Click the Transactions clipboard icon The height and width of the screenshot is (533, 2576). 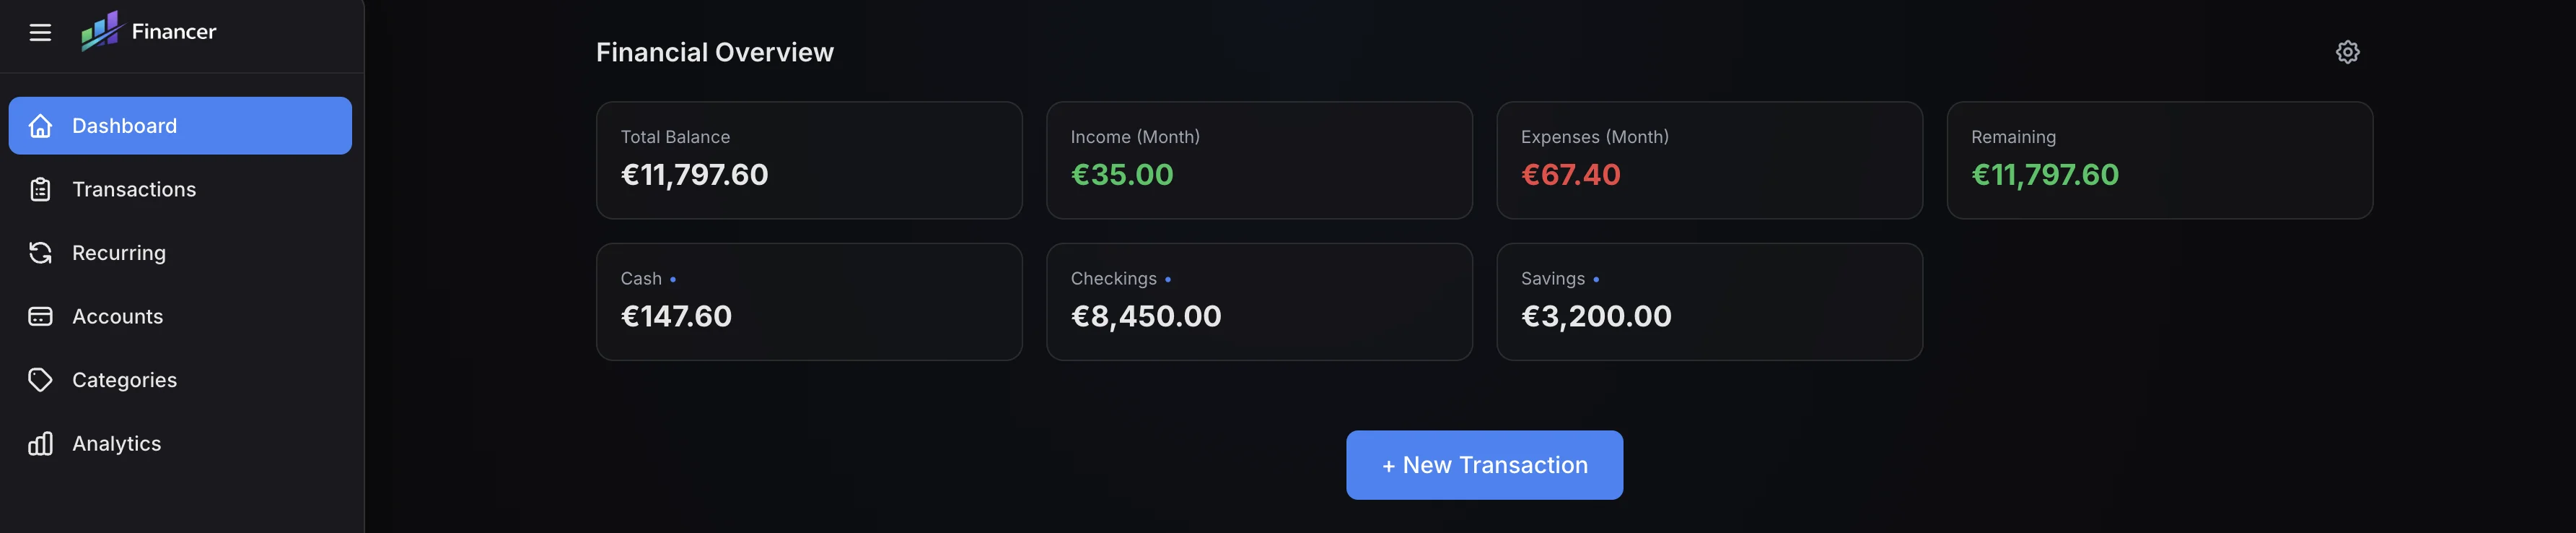tap(40, 189)
